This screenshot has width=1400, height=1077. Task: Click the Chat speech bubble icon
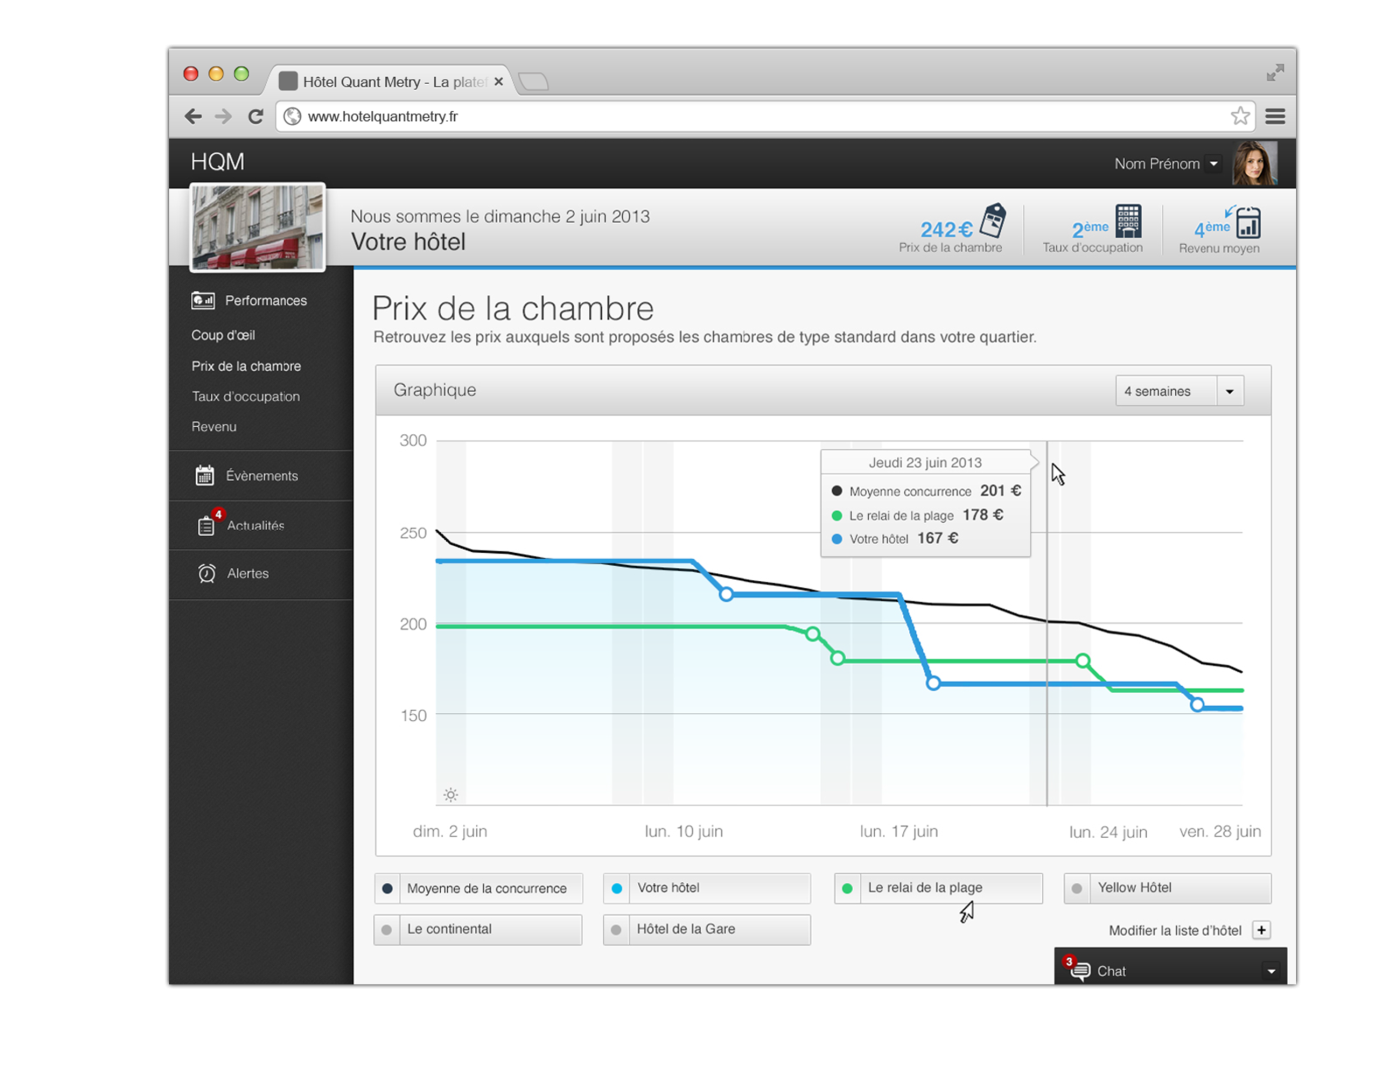pyautogui.click(x=1079, y=970)
